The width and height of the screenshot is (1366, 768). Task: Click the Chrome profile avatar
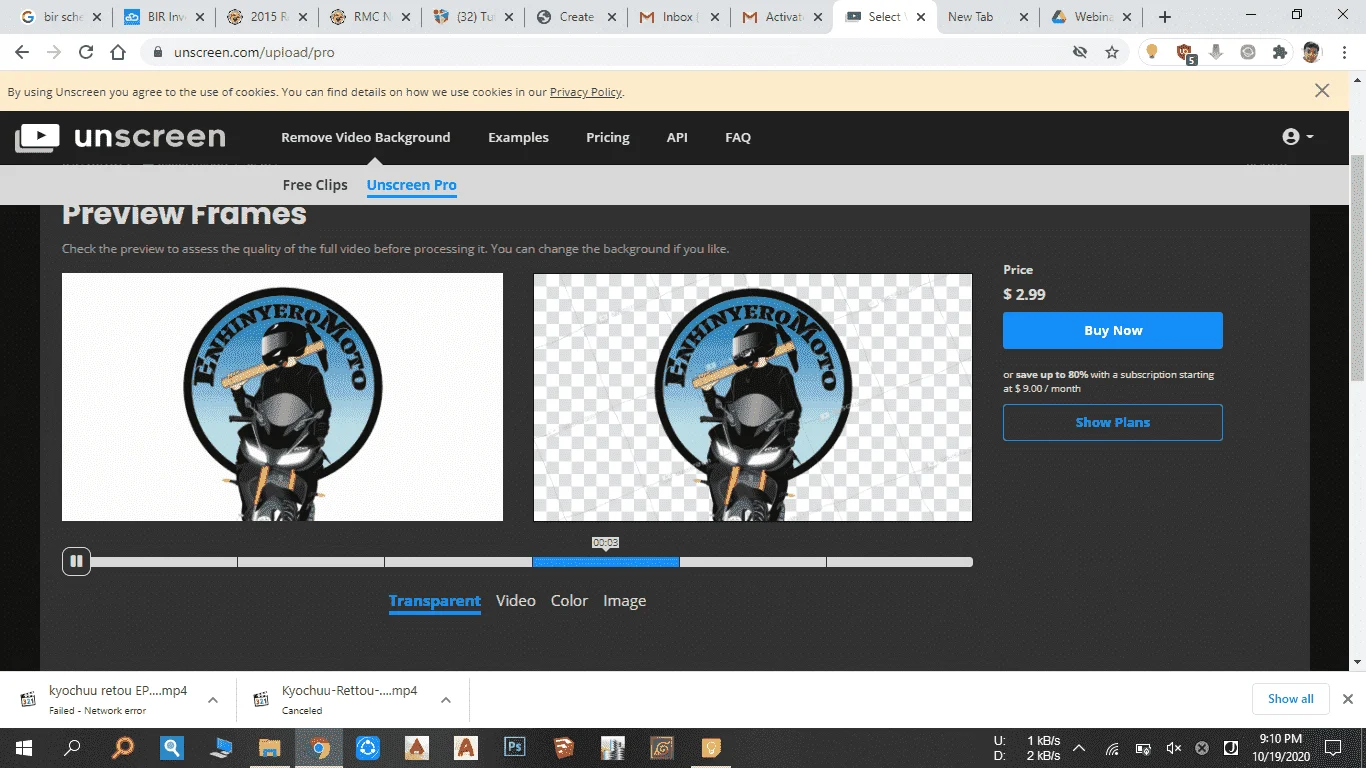pos(1312,52)
